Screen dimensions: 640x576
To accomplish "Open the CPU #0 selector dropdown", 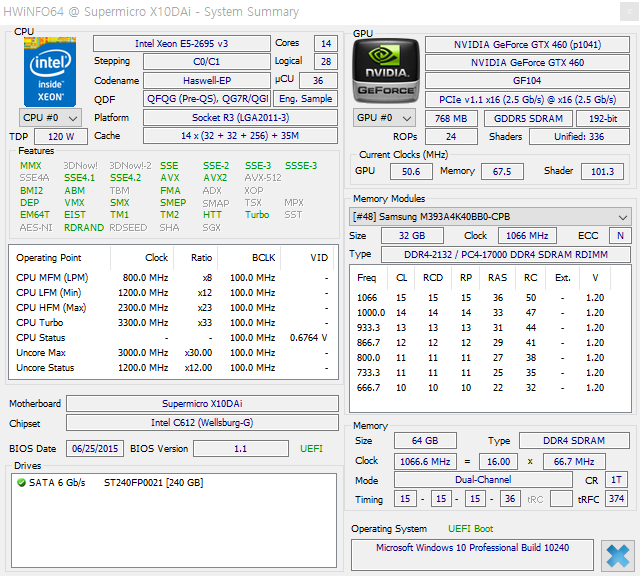I will [50, 118].
